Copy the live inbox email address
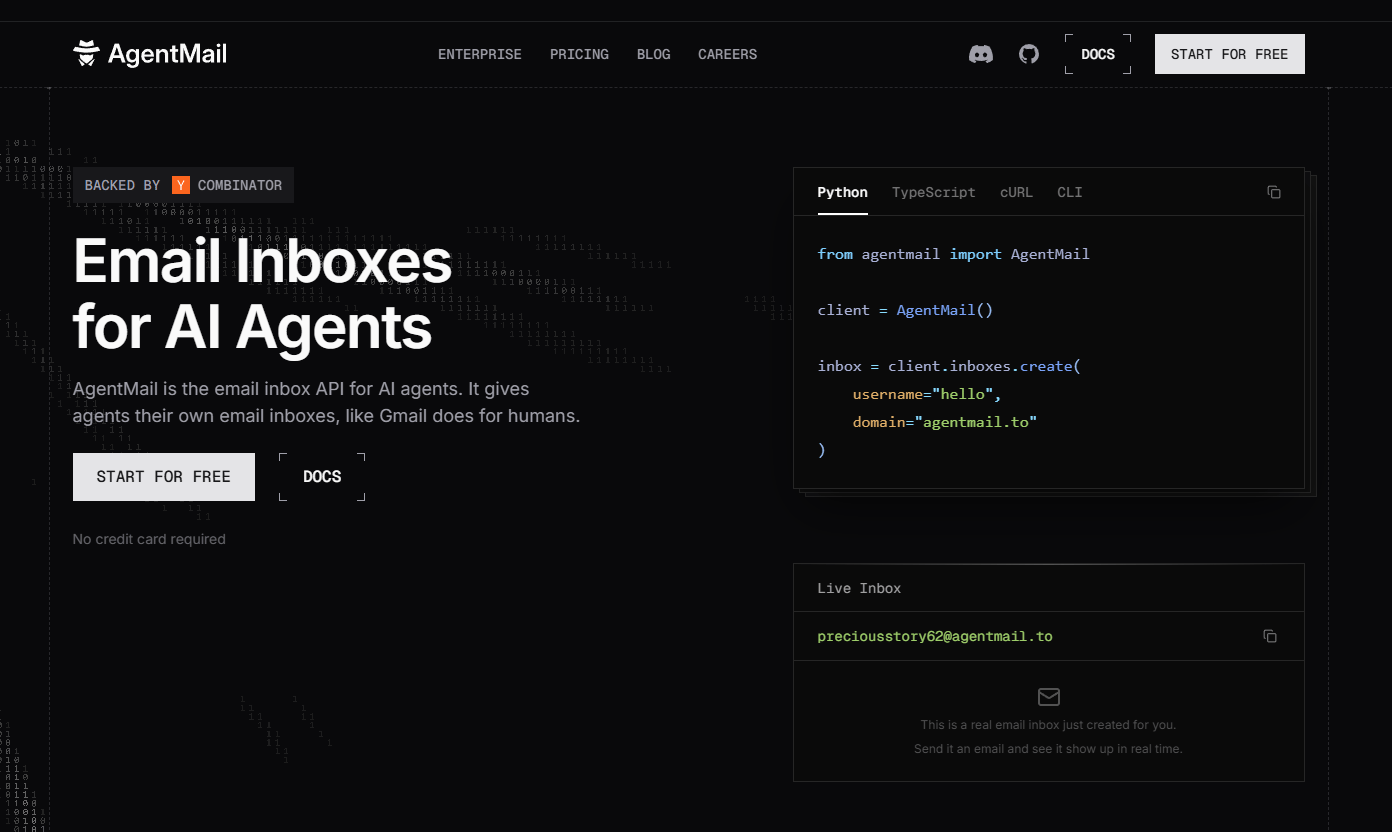This screenshot has height=832, width=1392. [x=1270, y=636]
